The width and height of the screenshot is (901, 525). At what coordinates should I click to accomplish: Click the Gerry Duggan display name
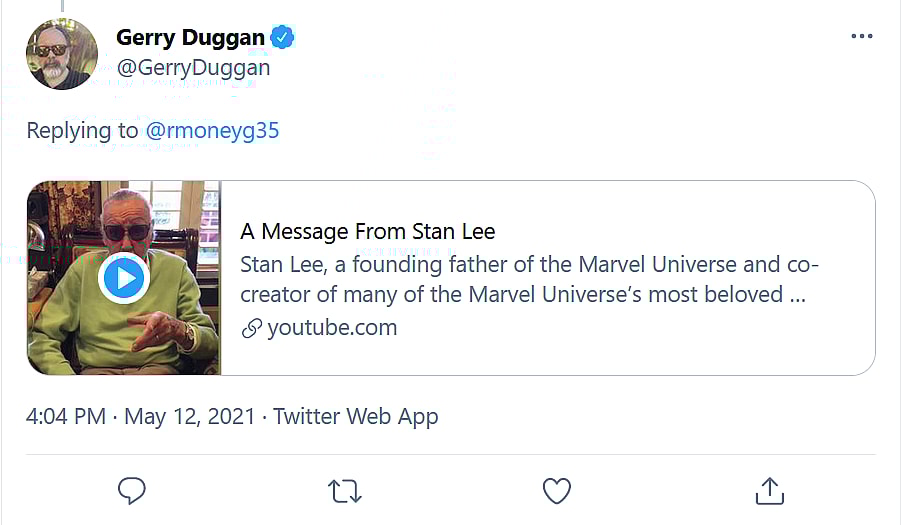click(x=190, y=38)
